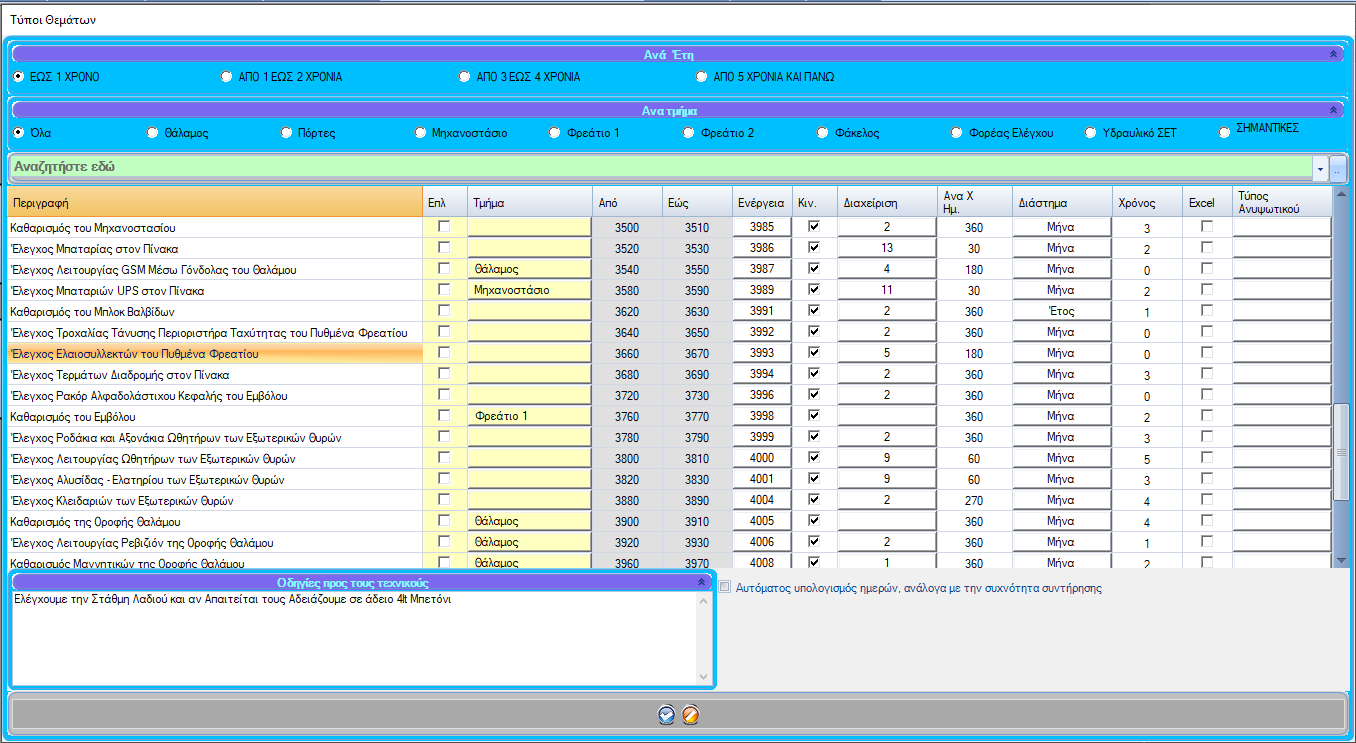Collapse the 'Οδηγίες προς τους τεχνικούς' panel
The width and height of the screenshot is (1356, 743).
[701, 582]
